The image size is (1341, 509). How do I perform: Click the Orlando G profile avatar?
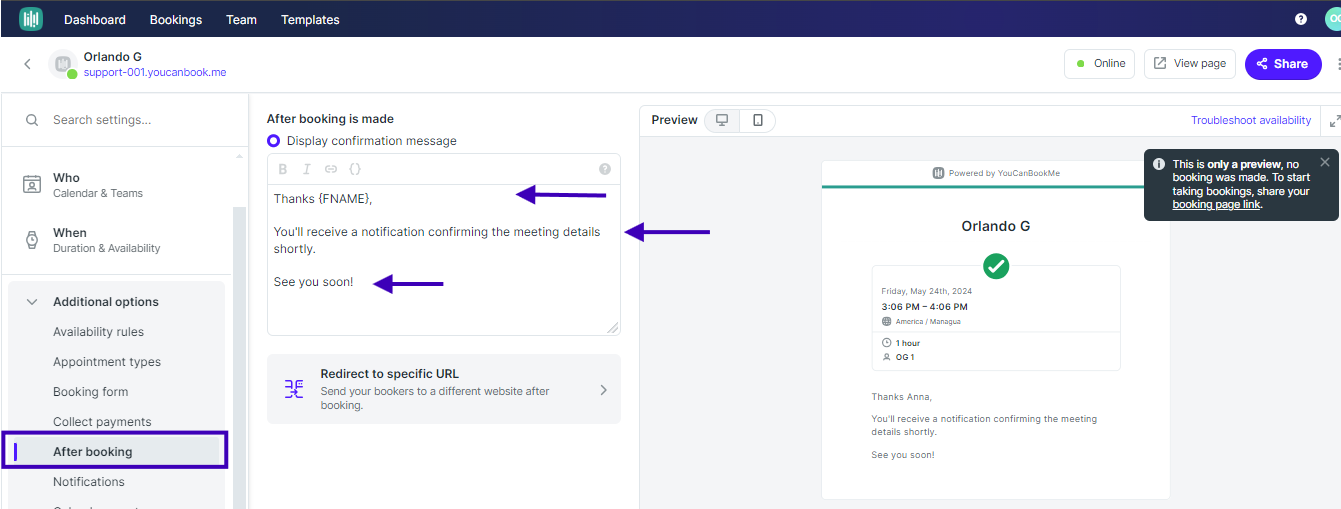[63, 64]
